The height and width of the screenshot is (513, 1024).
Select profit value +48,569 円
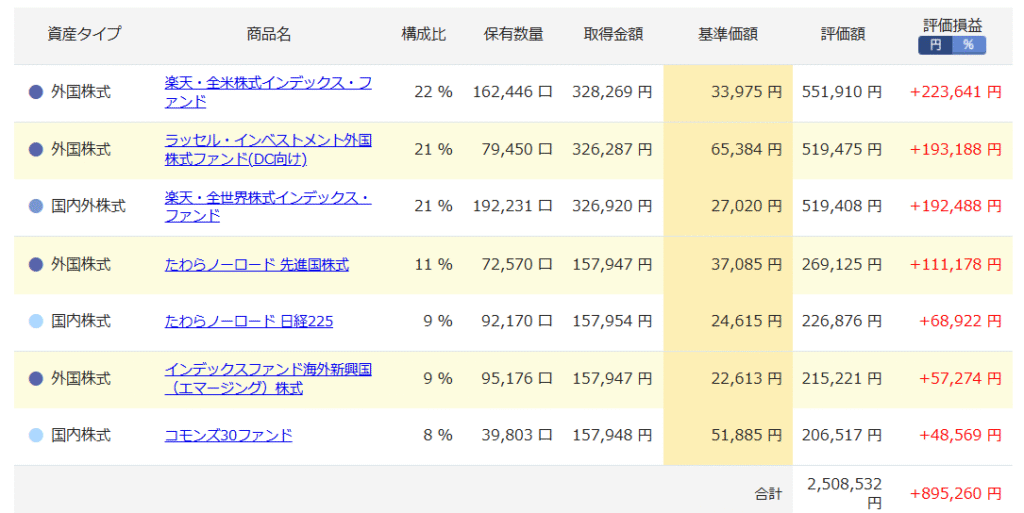point(961,435)
